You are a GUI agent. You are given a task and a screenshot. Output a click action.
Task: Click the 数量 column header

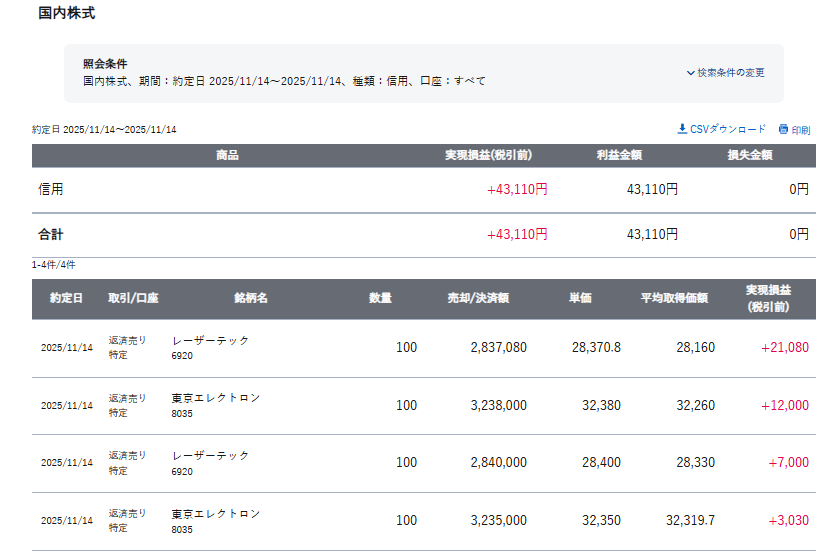pyautogui.click(x=380, y=298)
